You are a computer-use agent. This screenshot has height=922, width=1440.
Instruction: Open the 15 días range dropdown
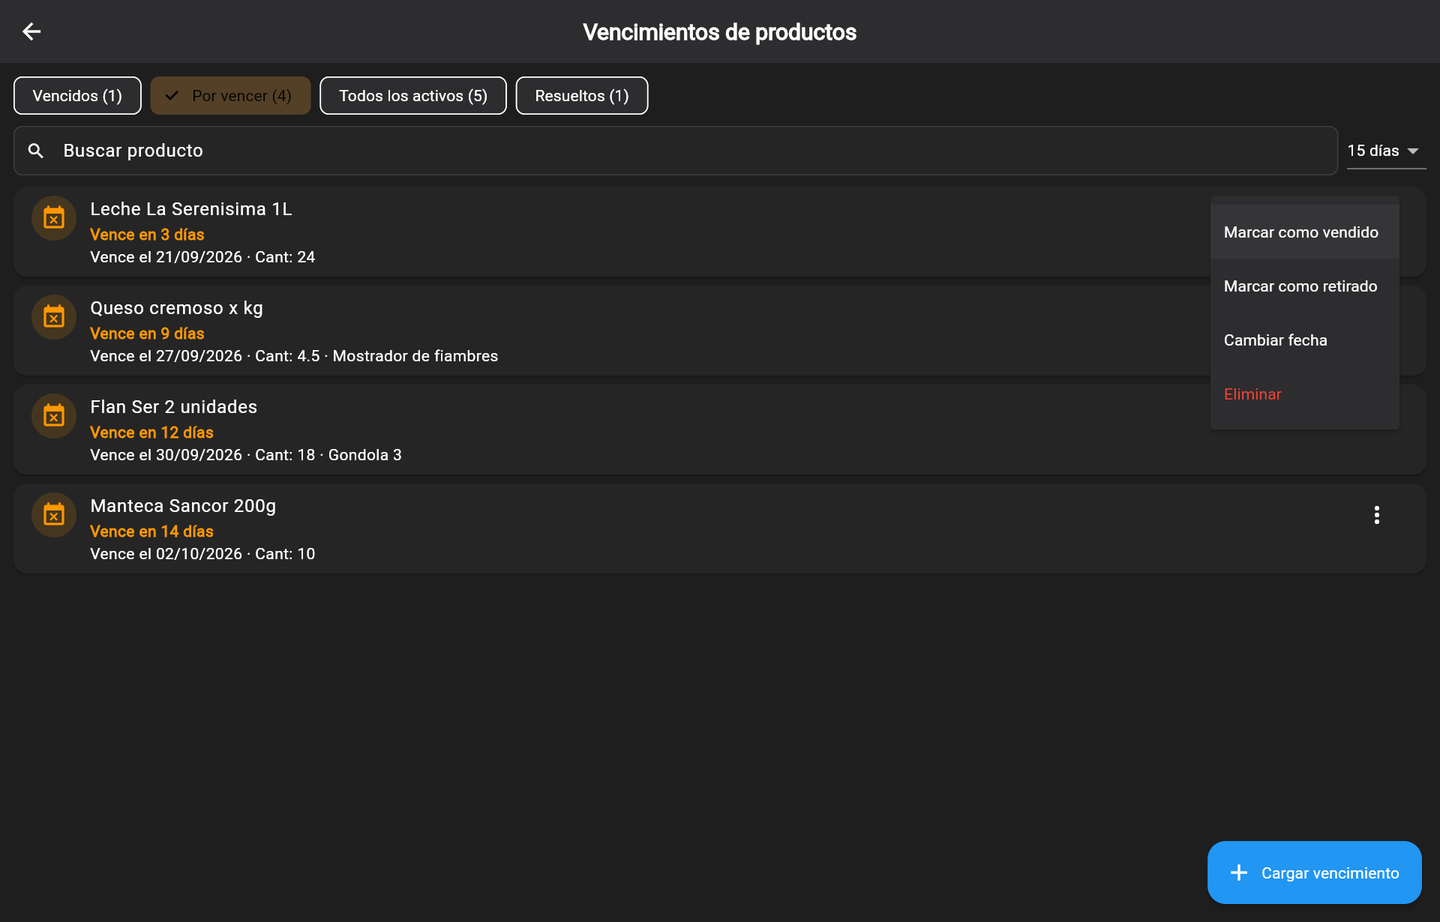pos(1386,151)
